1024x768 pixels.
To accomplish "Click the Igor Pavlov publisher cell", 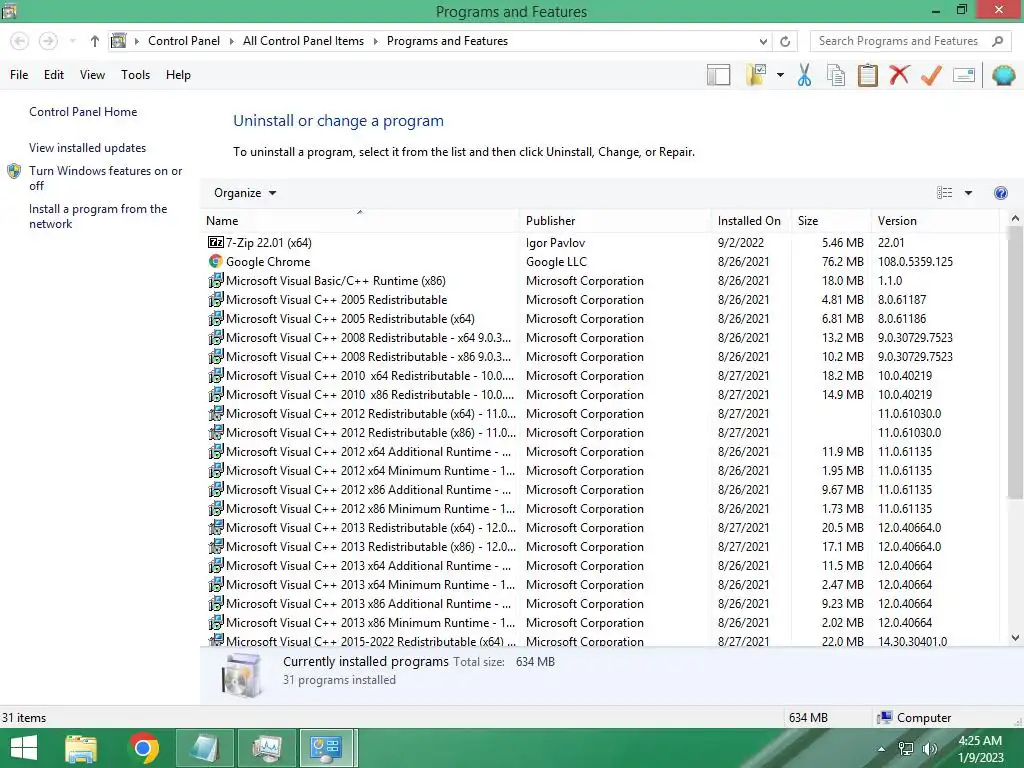I will tap(555, 242).
